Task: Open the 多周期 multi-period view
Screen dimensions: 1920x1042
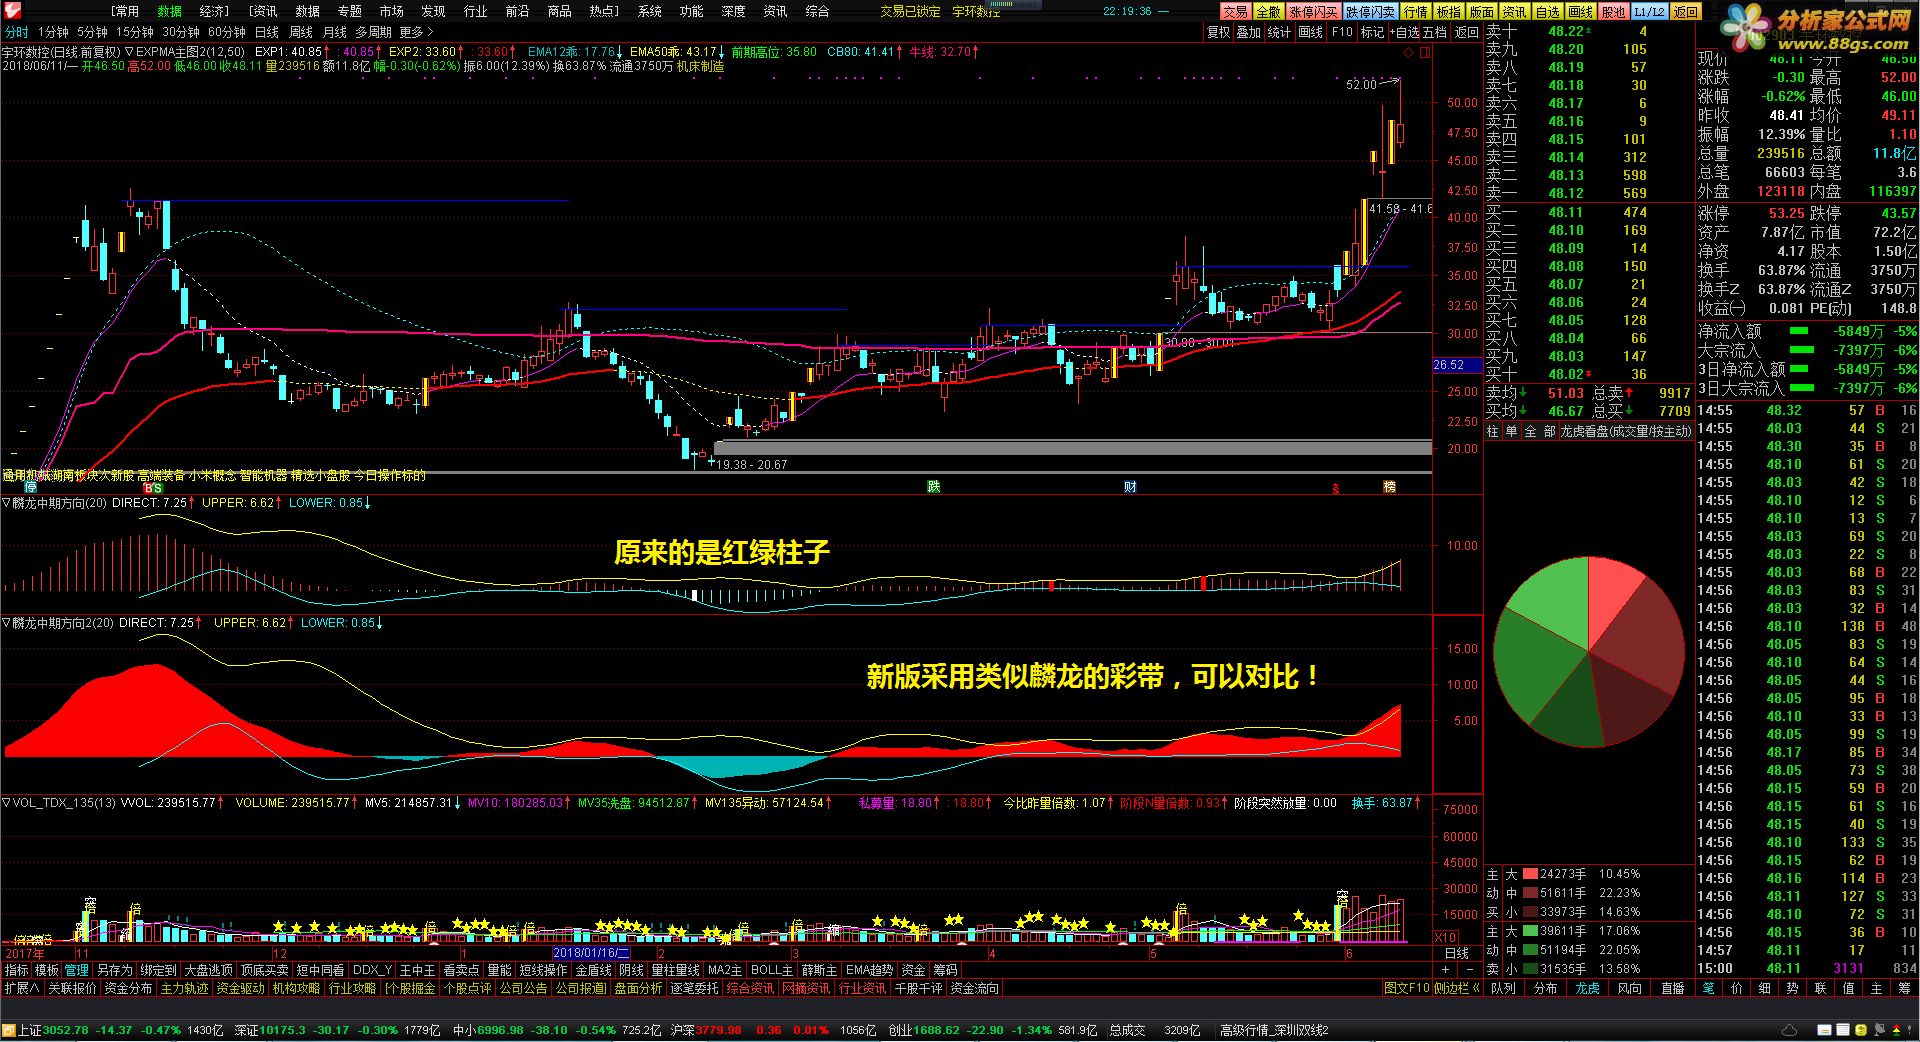Action: (374, 32)
